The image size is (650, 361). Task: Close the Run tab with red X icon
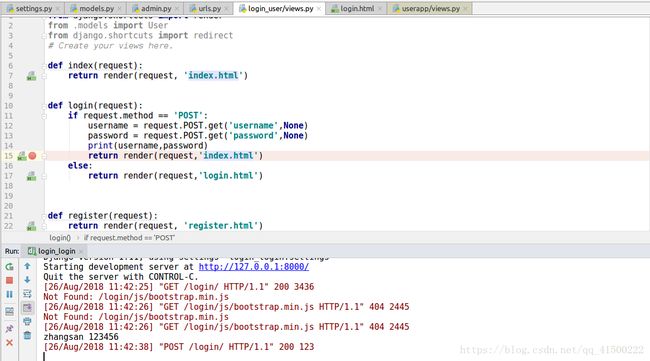(9, 343)
